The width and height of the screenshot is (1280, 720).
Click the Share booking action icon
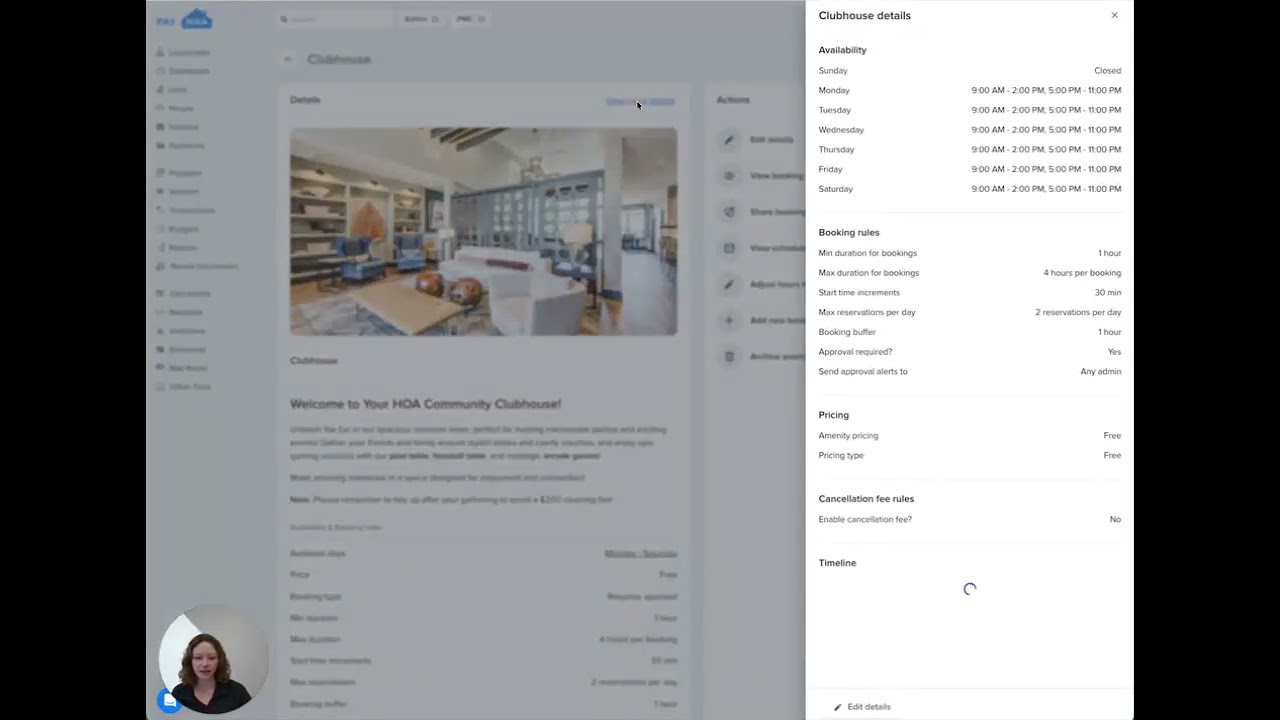729,212
